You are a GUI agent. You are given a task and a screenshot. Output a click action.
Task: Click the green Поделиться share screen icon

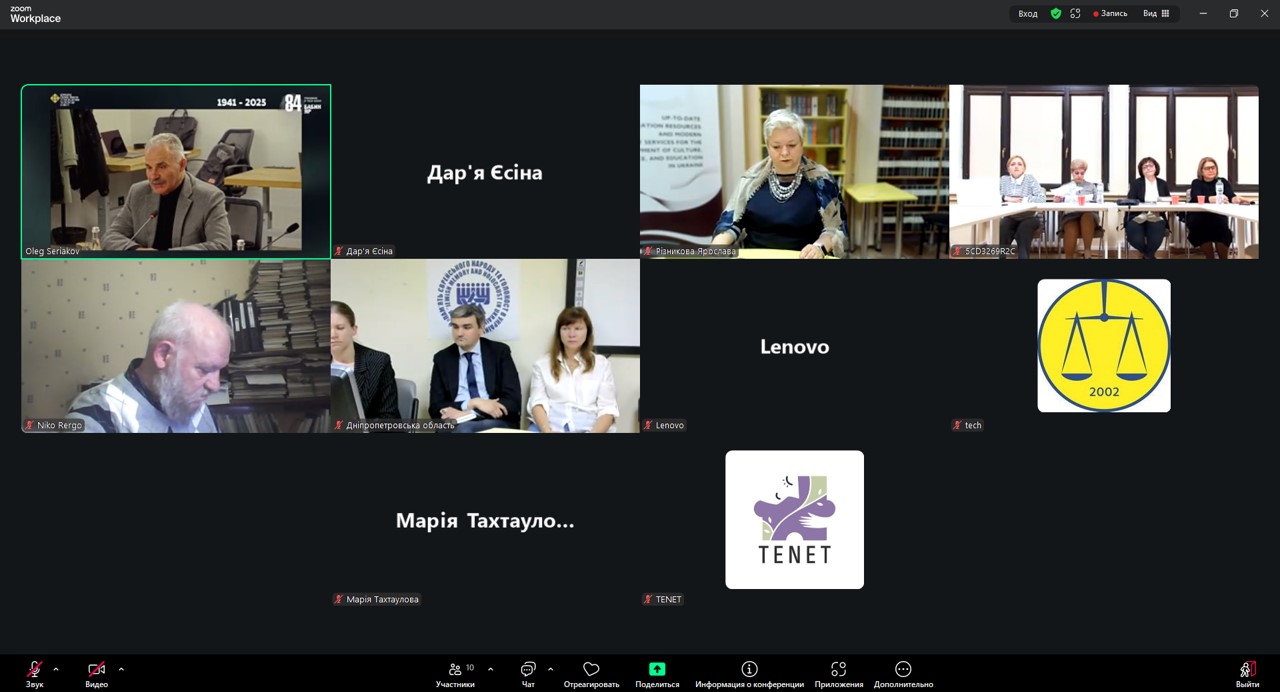pyautogui.click(x=657, y=670)
